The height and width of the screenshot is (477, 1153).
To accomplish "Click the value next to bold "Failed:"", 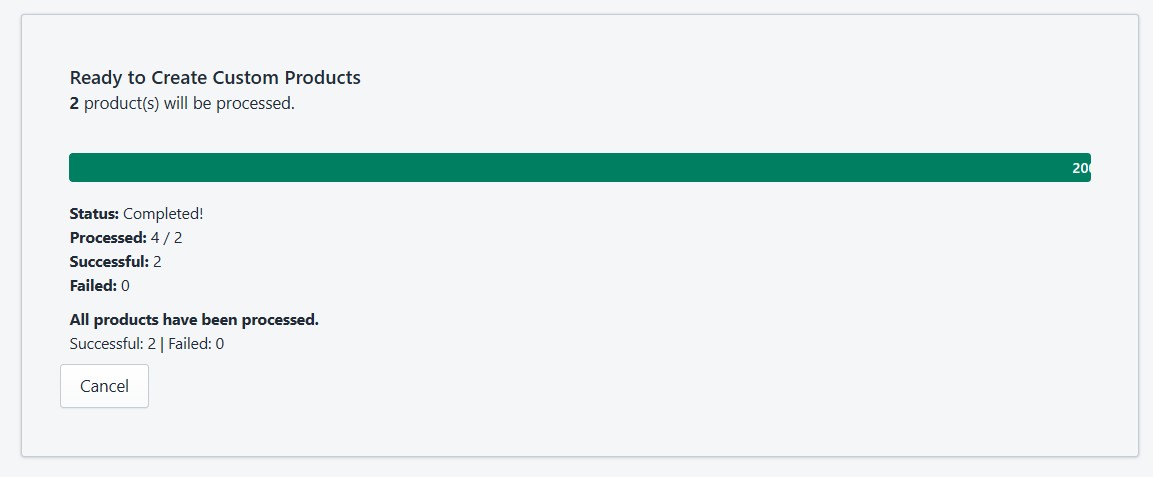I will (x=125, y=286).
